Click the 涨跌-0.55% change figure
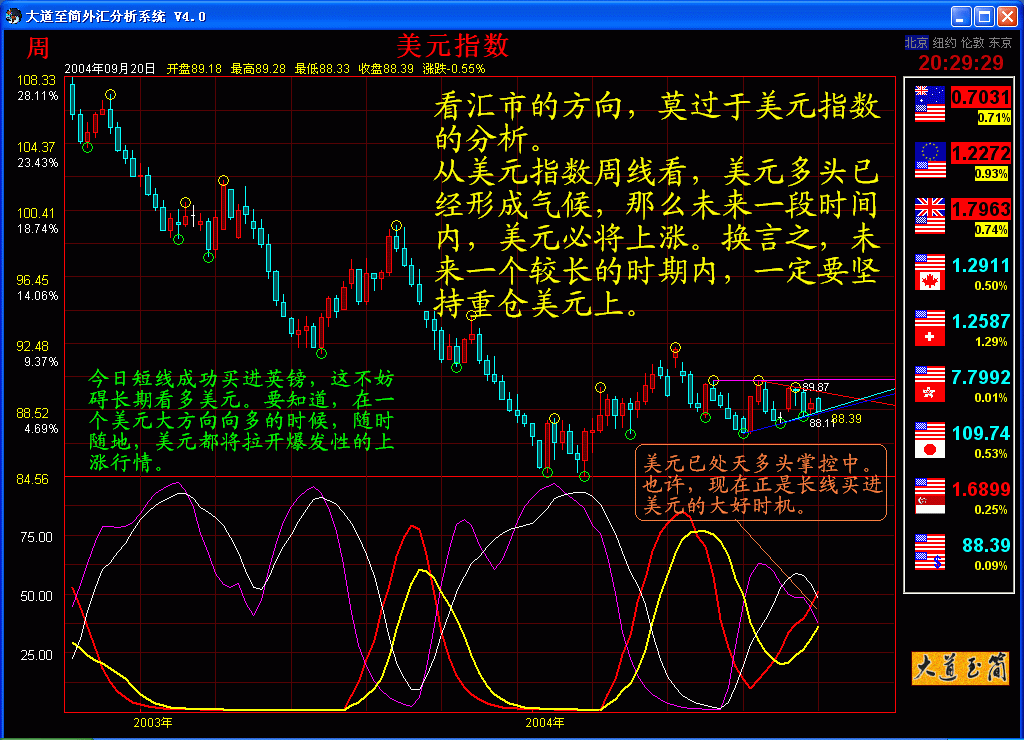The width and height of the screenshot is (1024, 740). (454, 69)
